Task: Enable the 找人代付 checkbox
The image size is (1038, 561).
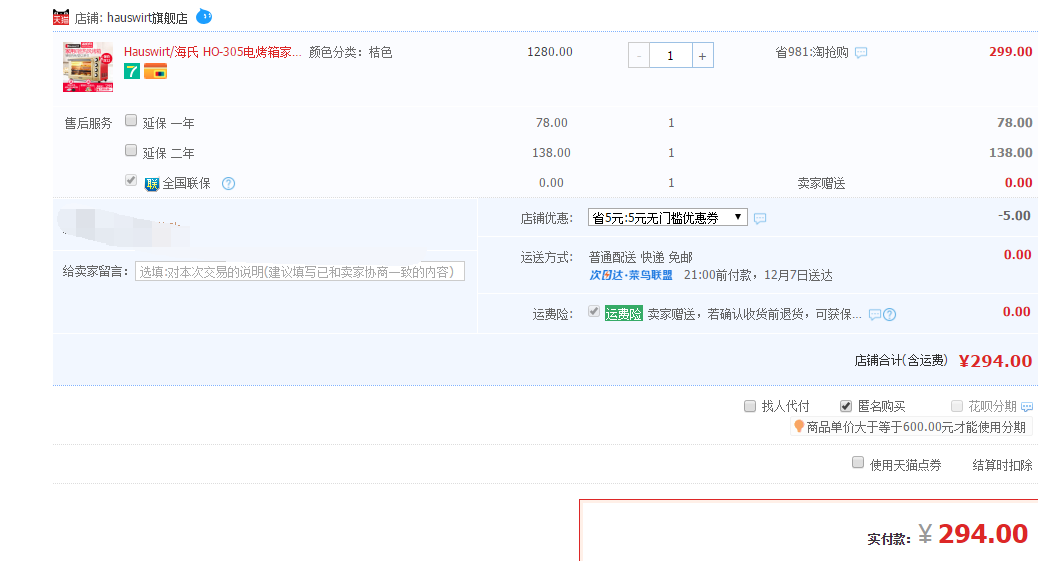Action: point(750,406)
